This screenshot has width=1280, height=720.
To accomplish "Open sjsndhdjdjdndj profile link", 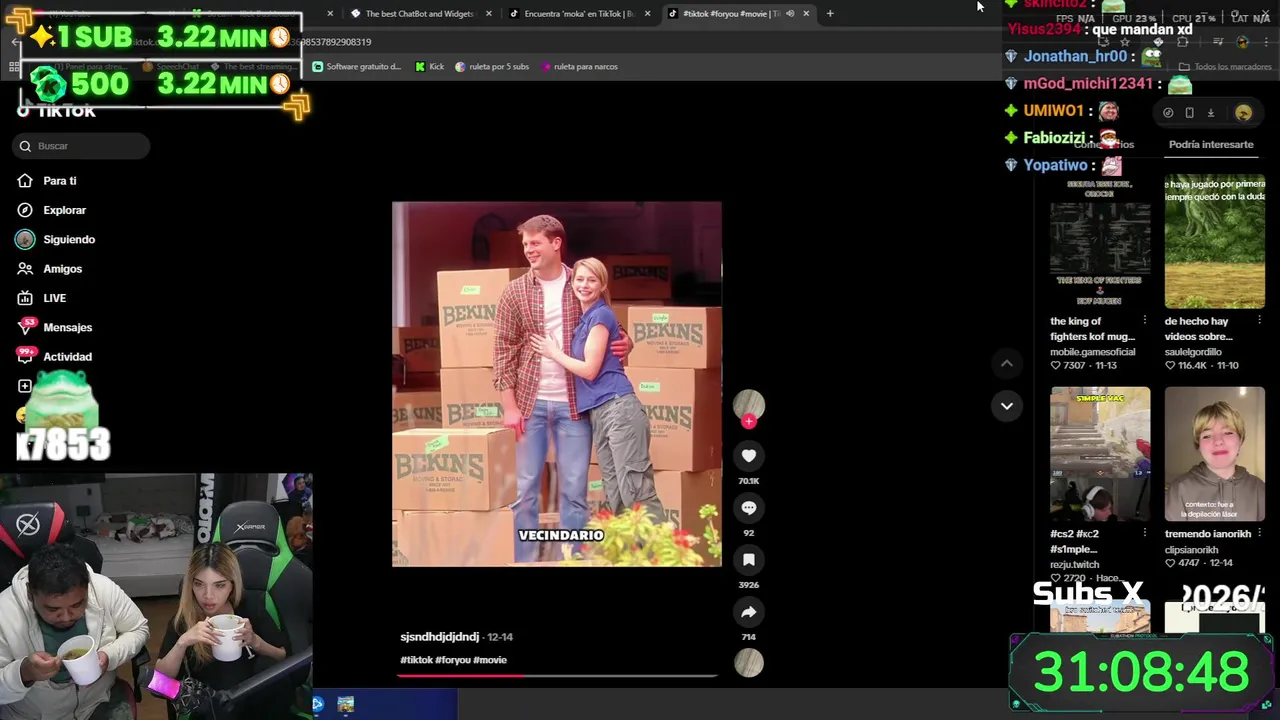I will pyautogui.click(x=439, y=637).
